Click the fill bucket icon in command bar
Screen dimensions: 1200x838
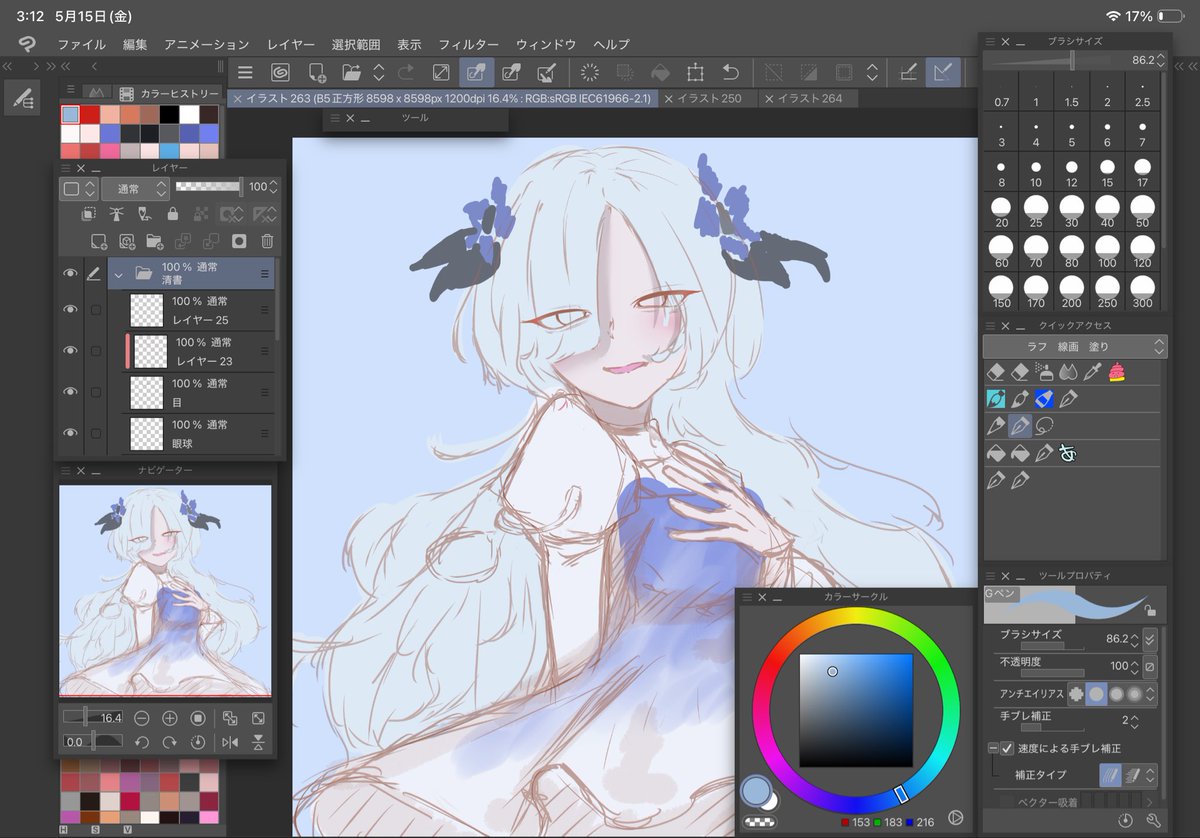(659, 72)
